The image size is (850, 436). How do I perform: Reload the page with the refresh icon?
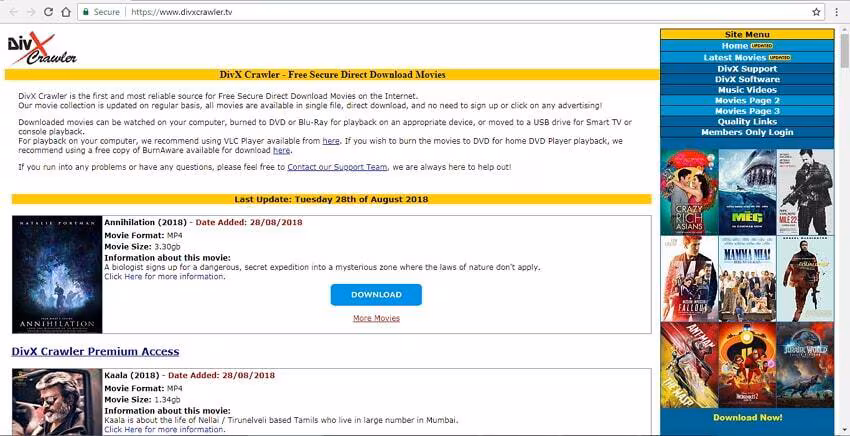(x=48, y=12)
